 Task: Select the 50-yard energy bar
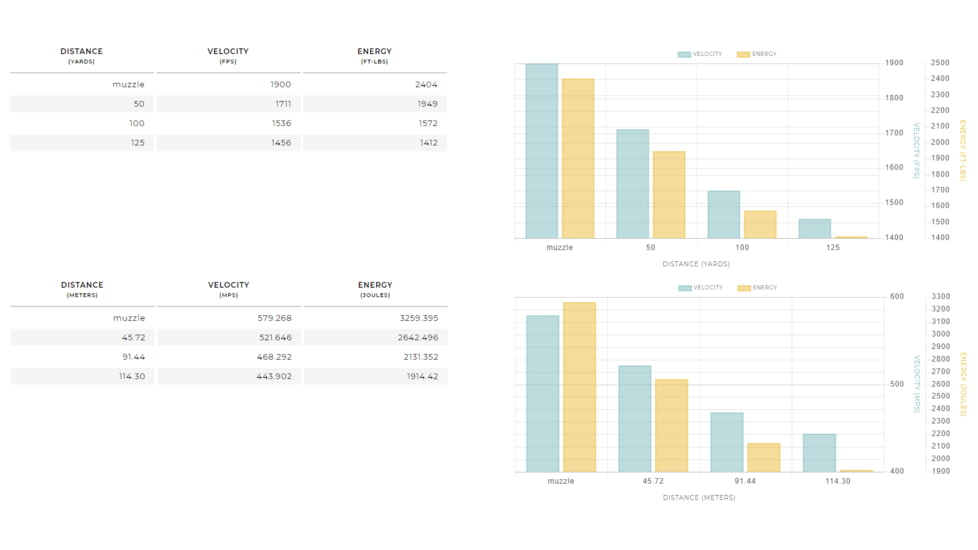pos(668,195)
